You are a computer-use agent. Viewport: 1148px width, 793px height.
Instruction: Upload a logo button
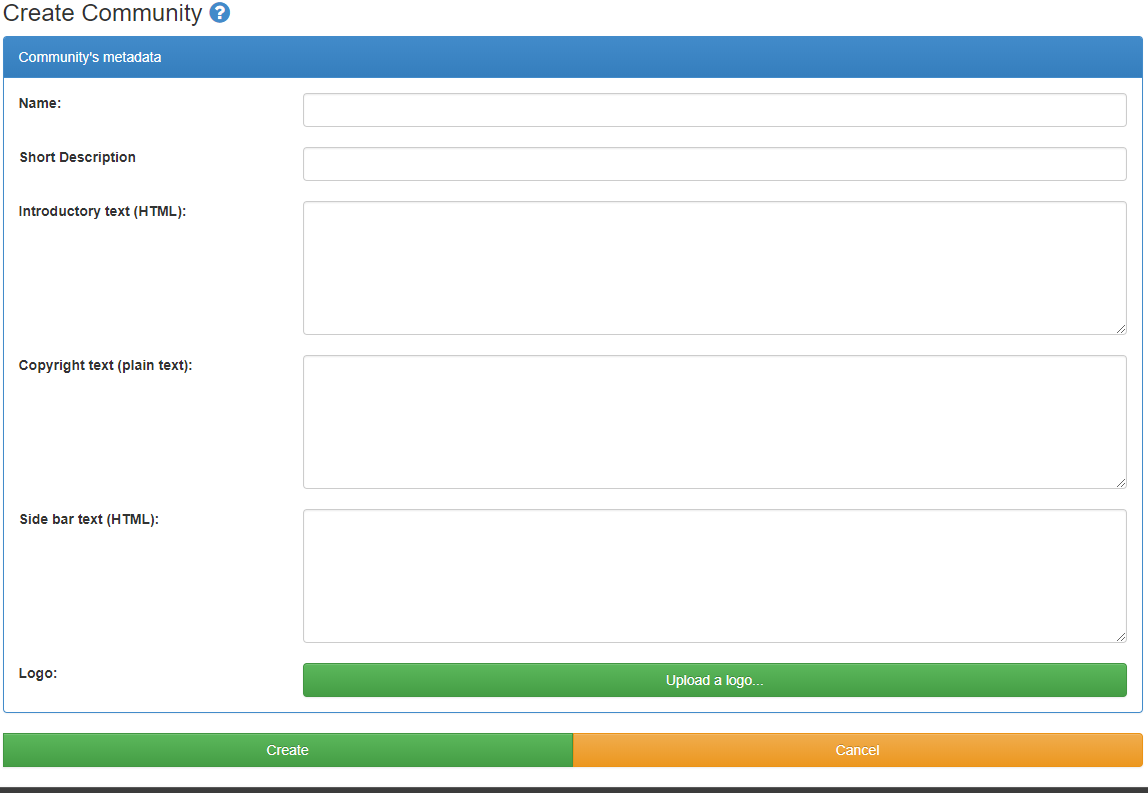click(715, 680)
